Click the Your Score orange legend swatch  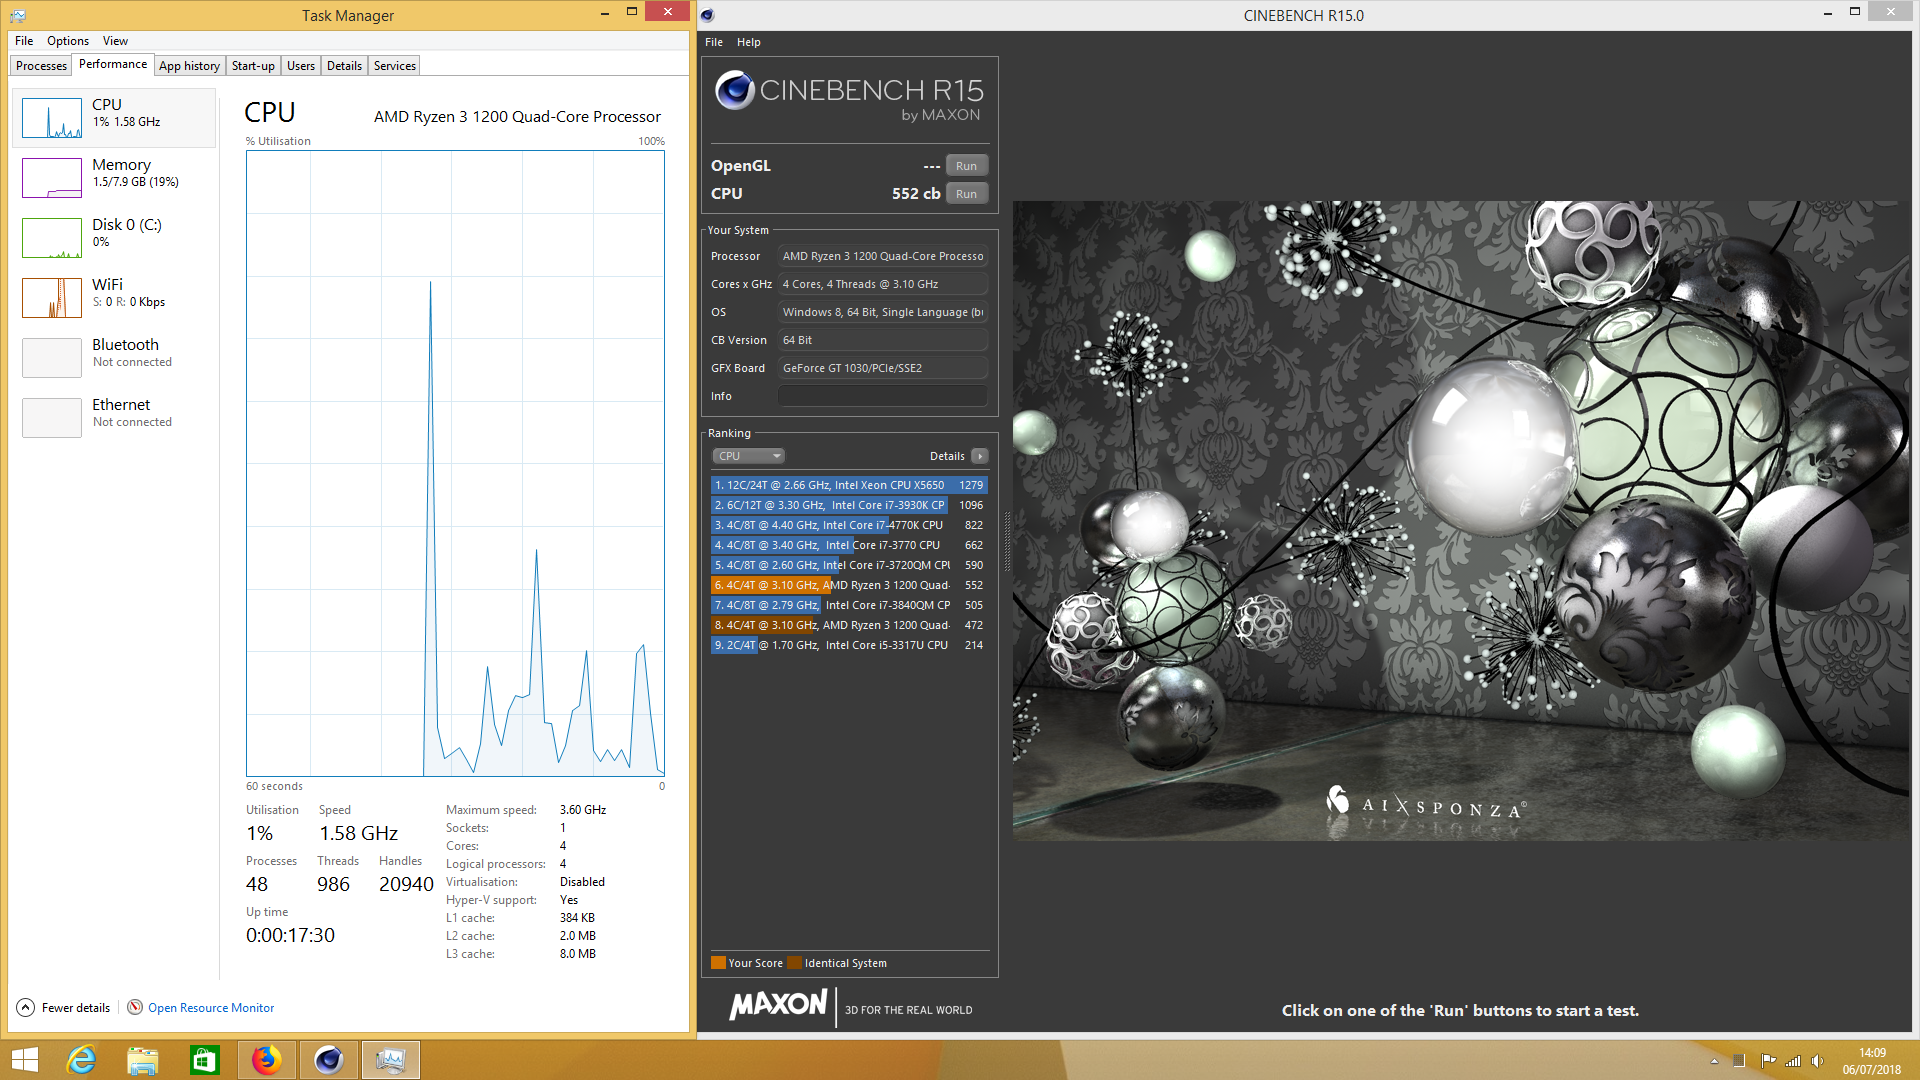718,963
